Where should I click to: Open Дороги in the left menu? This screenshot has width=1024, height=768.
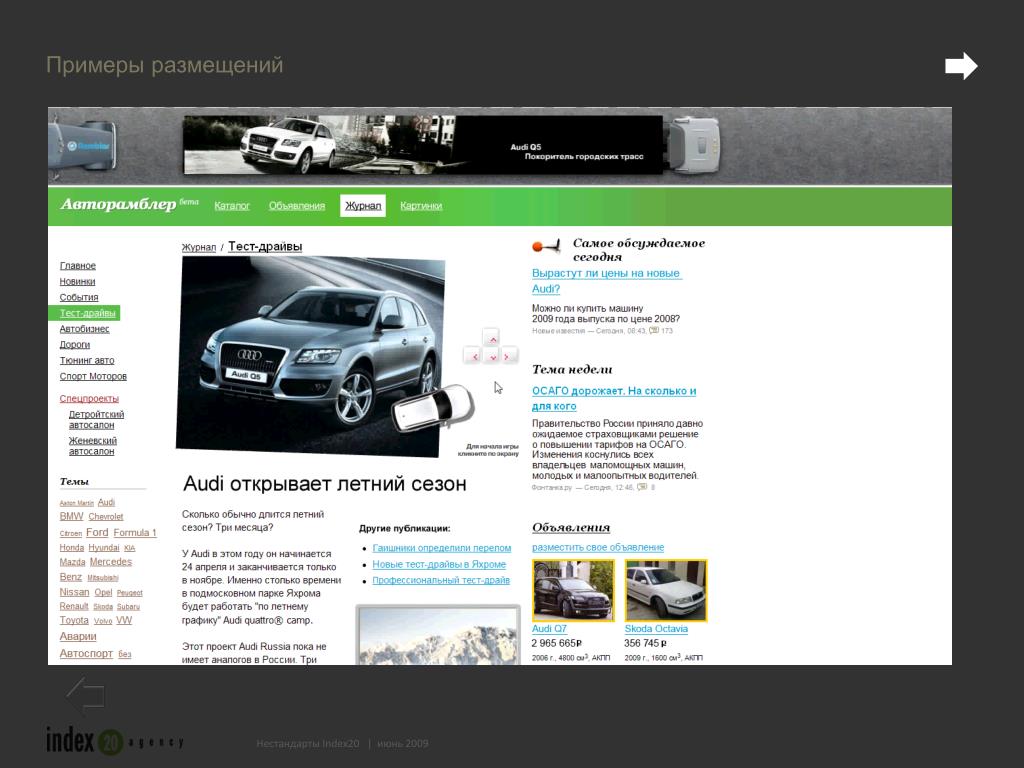(x=74, y=344)
